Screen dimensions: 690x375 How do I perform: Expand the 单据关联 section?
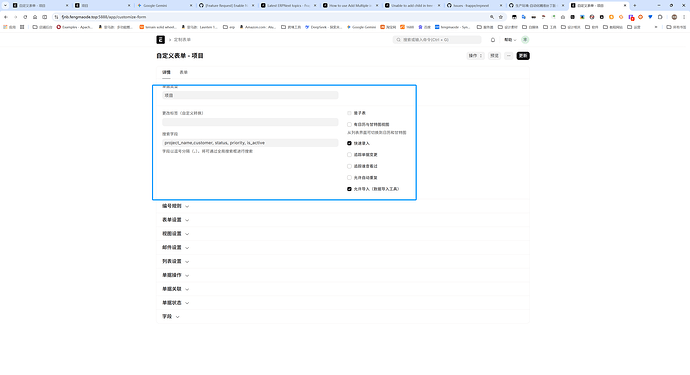[176, 289]
